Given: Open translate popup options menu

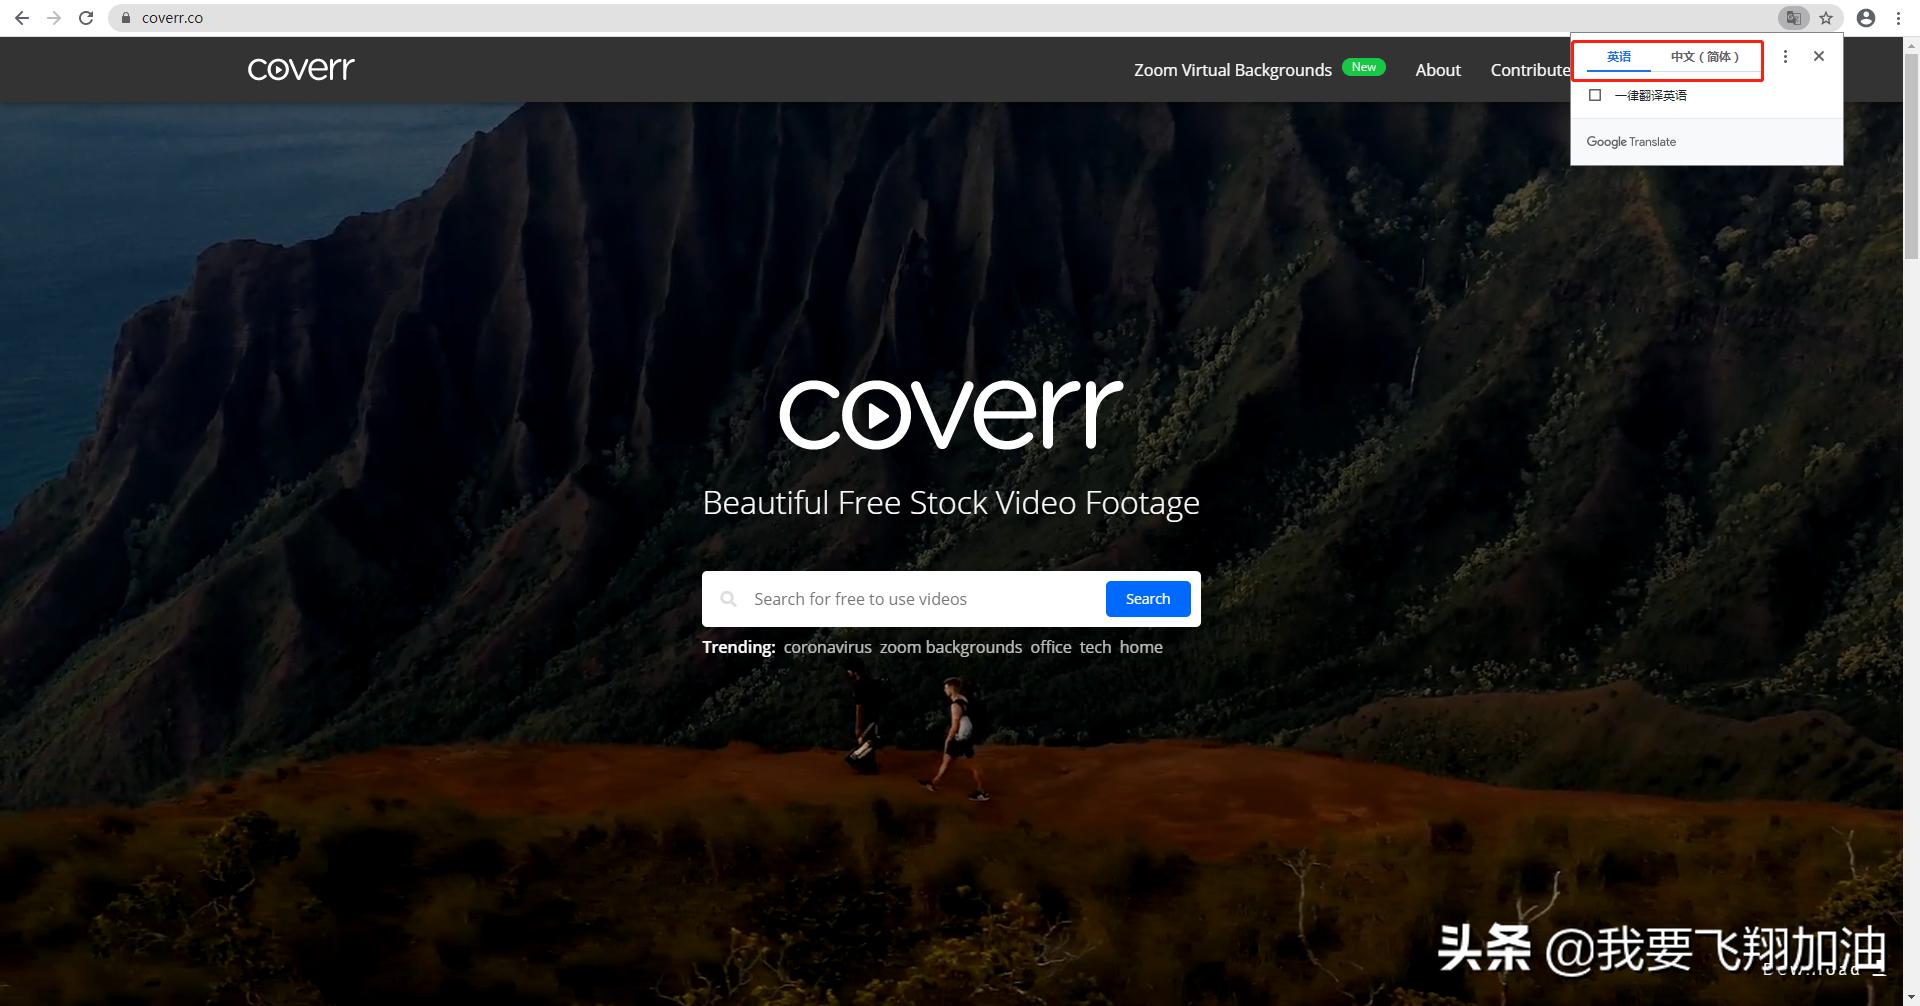Looking at the screenshot, I should coord(1785,57).
